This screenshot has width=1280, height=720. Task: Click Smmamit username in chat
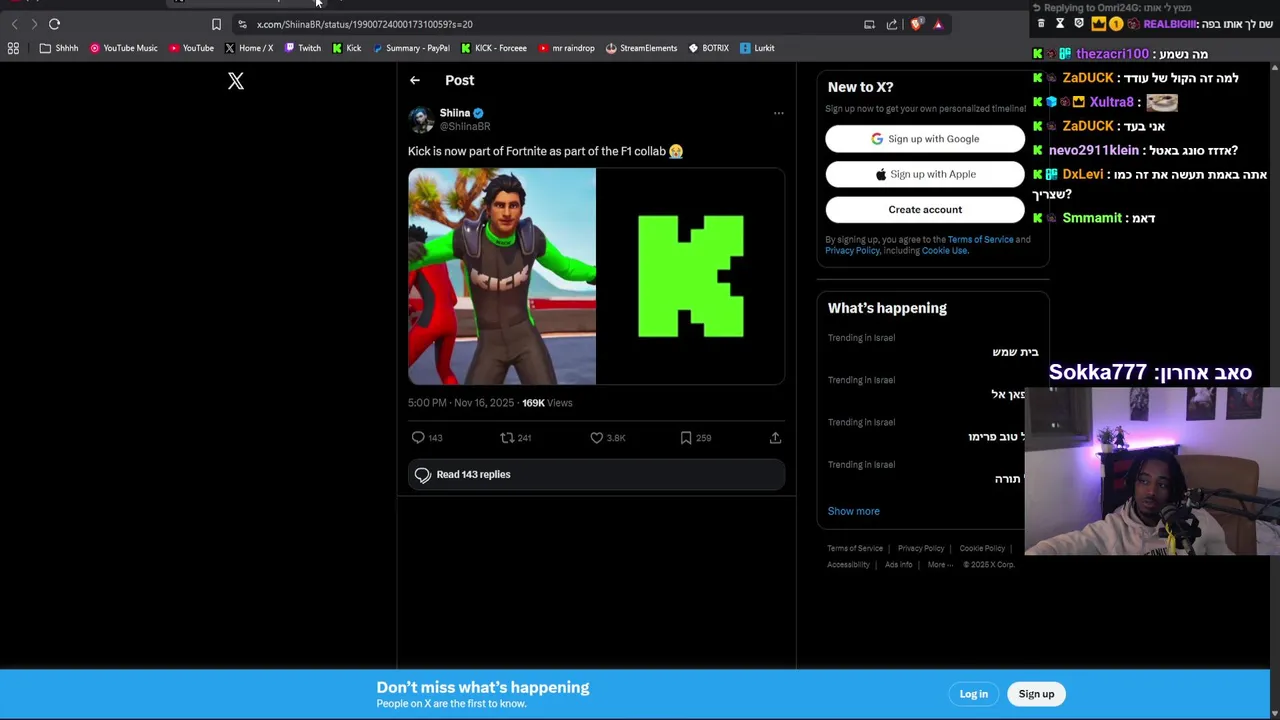click(1092, 218)
